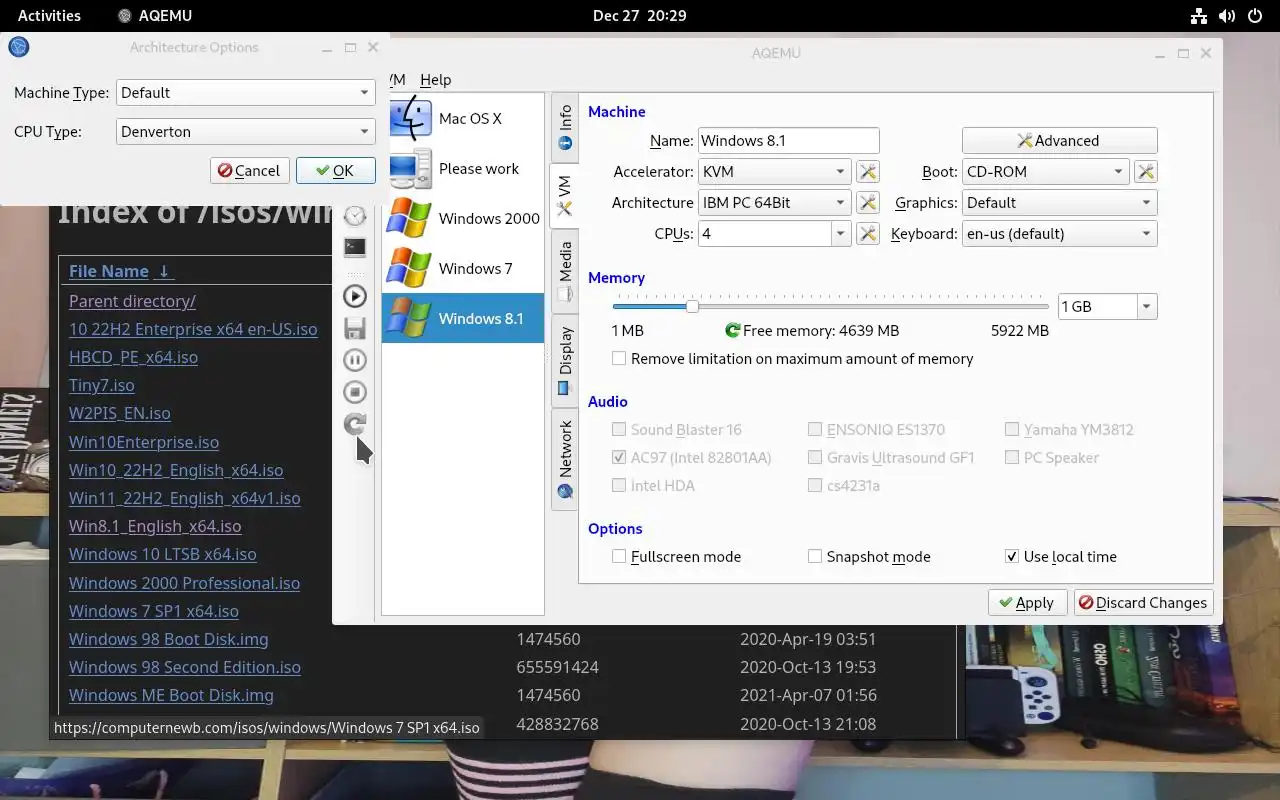Start the VM with the play icon
The height and width of the screenshot is (800, 1280).
coord(355,296)
